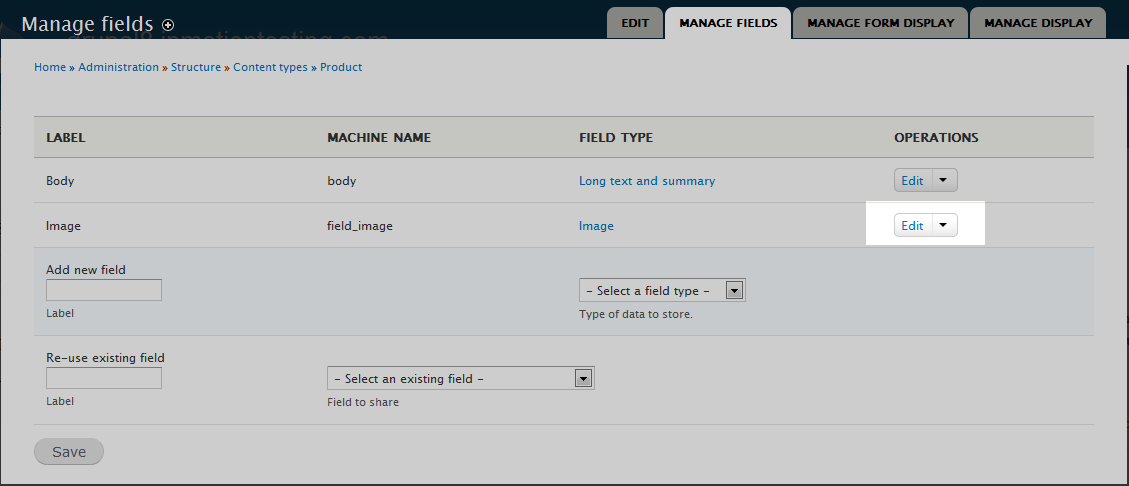The height and width of the screenshot is (486, 1129).
Task: Switch to Manage Fields tab
Action: pos(728,23)
